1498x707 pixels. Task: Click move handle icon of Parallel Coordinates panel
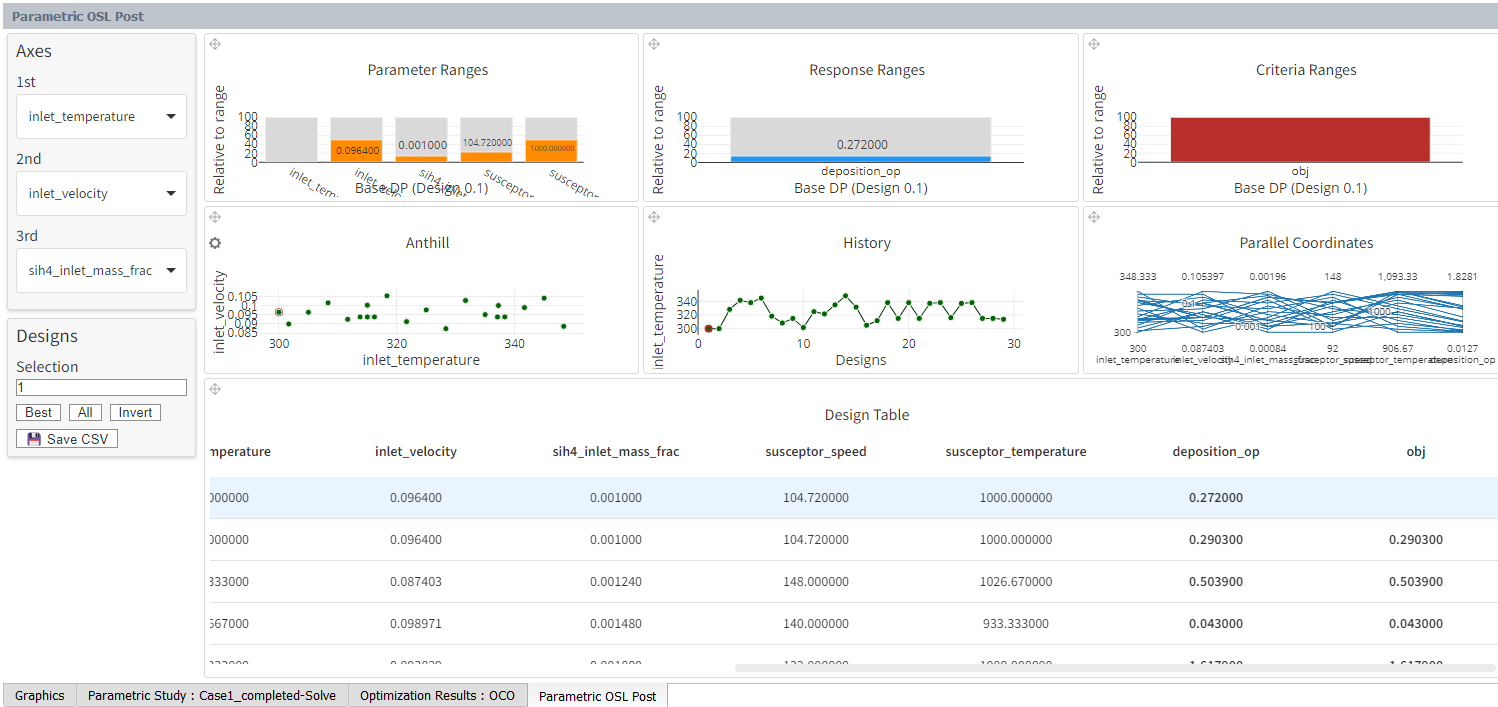click(1094, 217)
